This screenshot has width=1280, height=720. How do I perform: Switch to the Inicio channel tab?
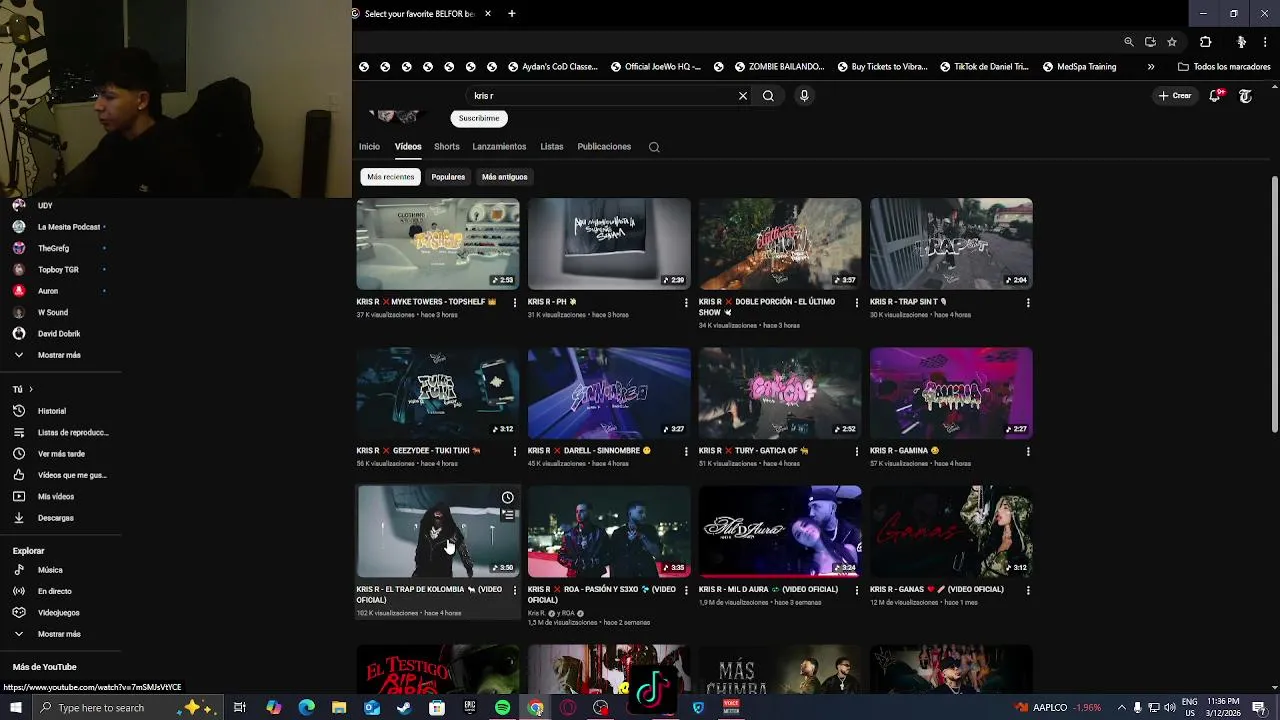(x=369, y=147)
